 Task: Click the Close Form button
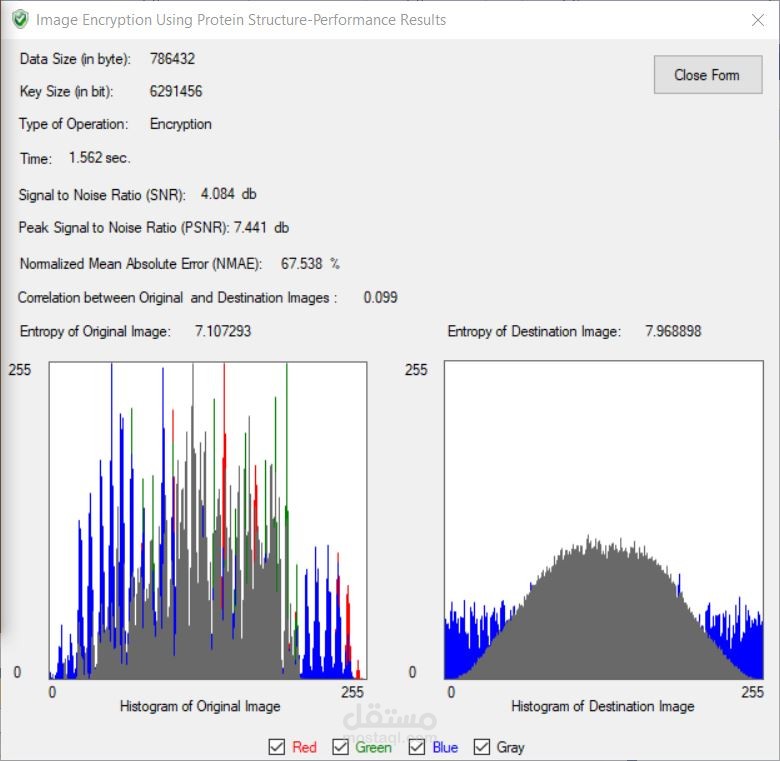tap(708, 75)
